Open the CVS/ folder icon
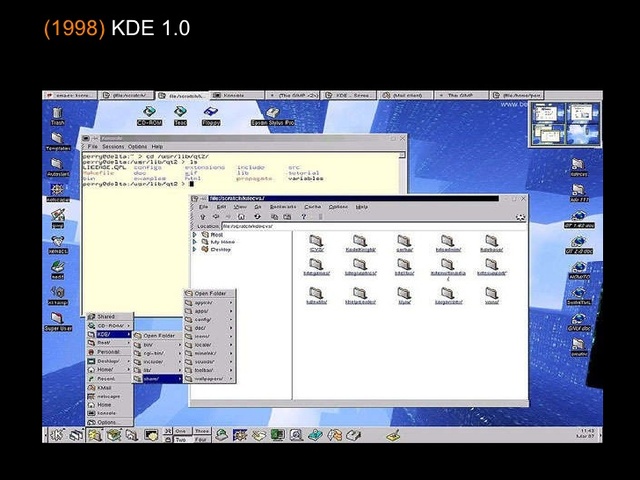Viewport: 640px width, 480px height. coord(316,243)
